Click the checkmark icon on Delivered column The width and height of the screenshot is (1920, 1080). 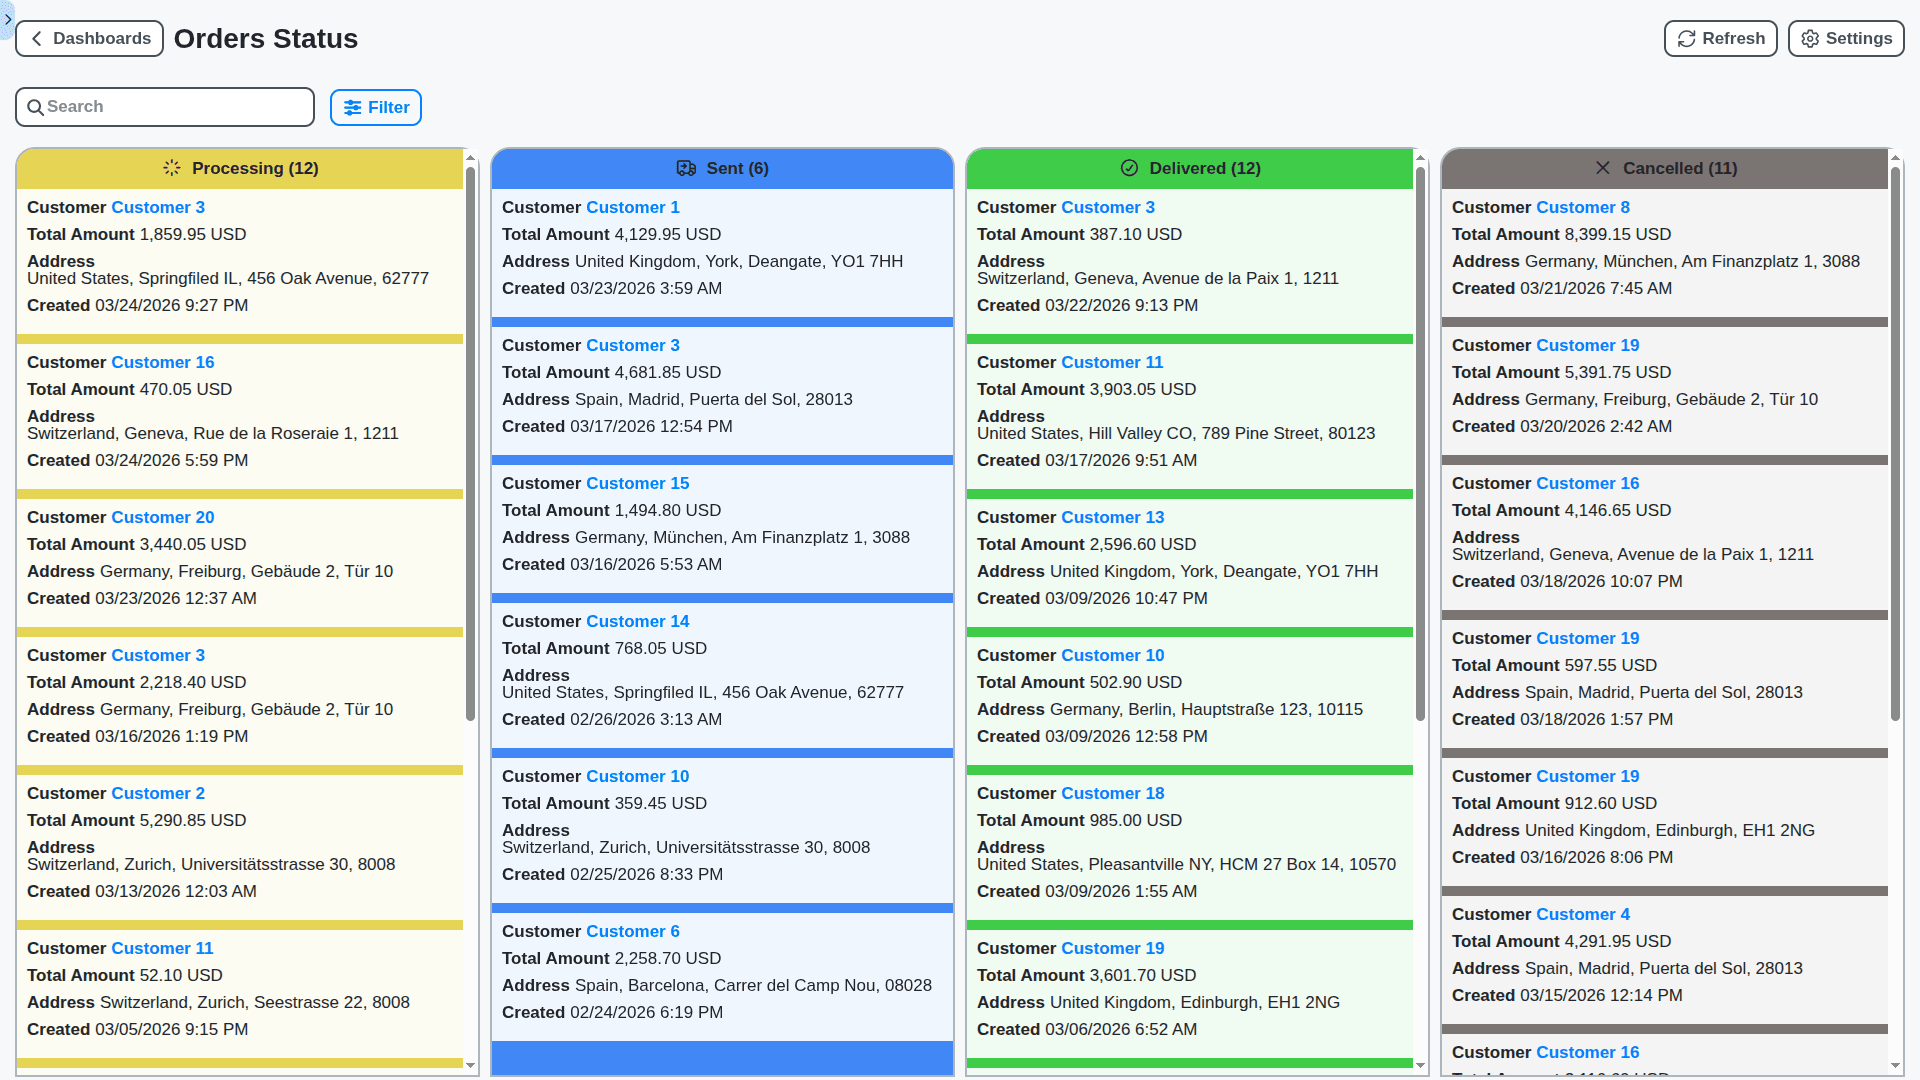pyautogui.click(x=1129, y=168)
